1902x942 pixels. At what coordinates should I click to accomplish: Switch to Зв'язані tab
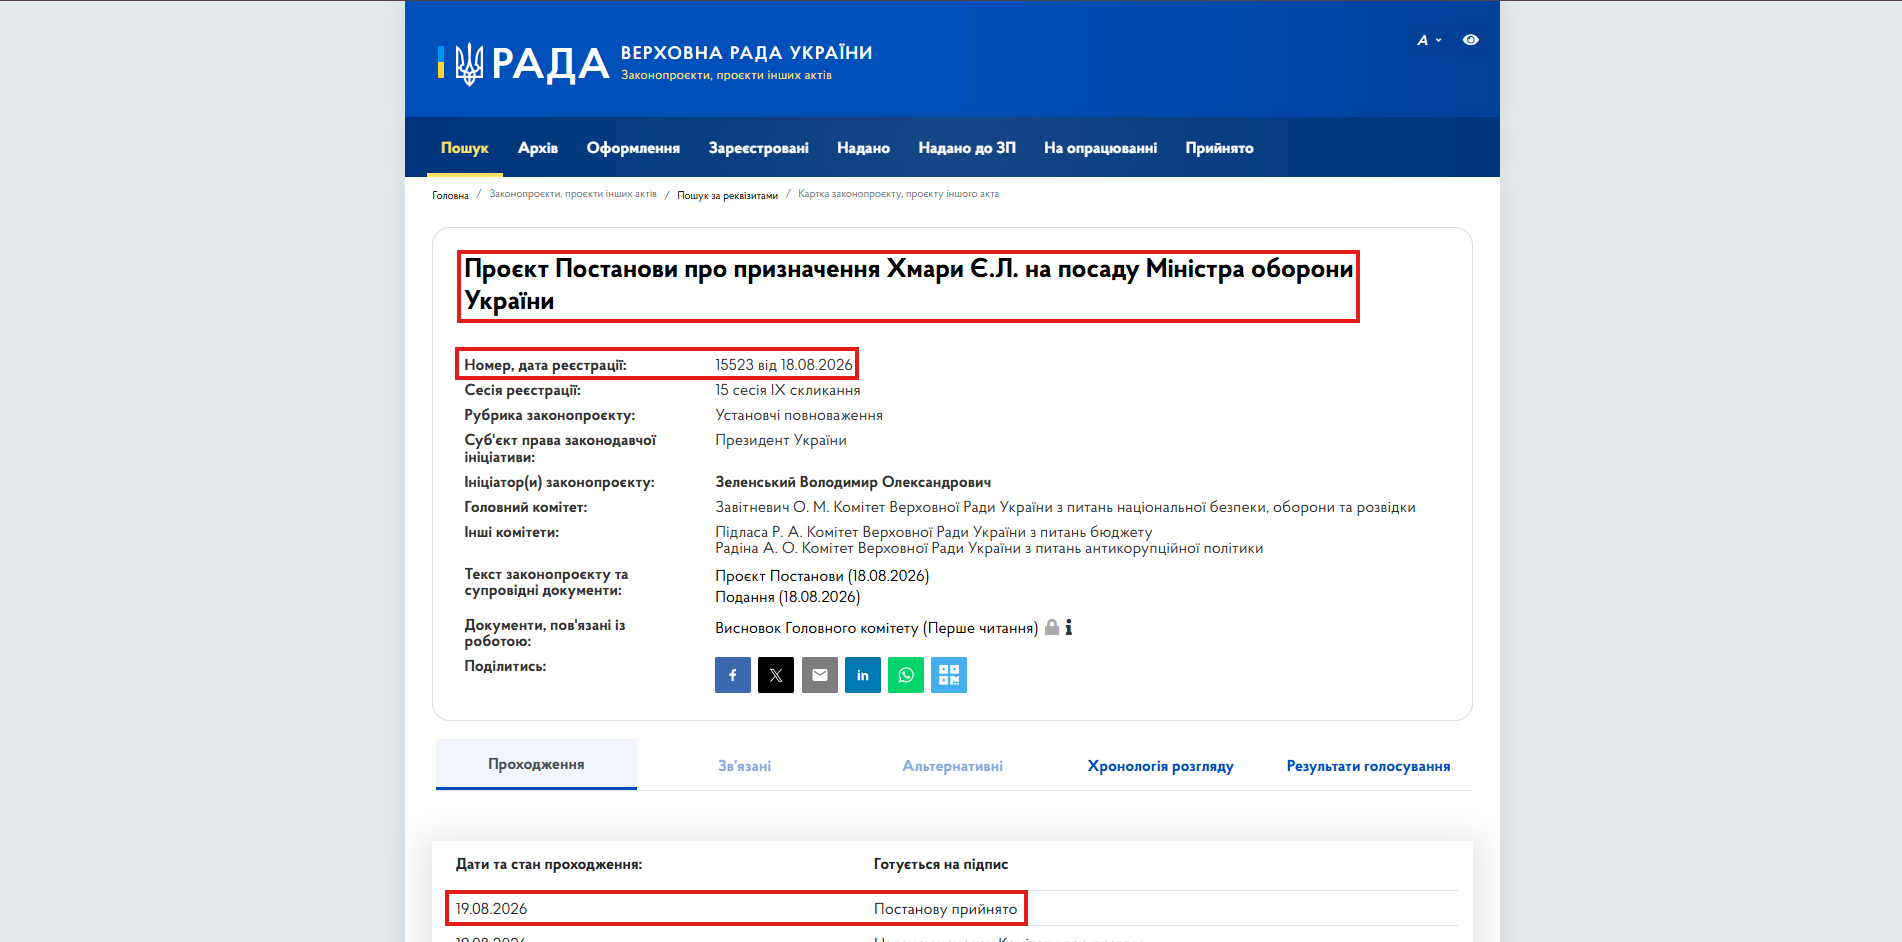tap(745, 766)
